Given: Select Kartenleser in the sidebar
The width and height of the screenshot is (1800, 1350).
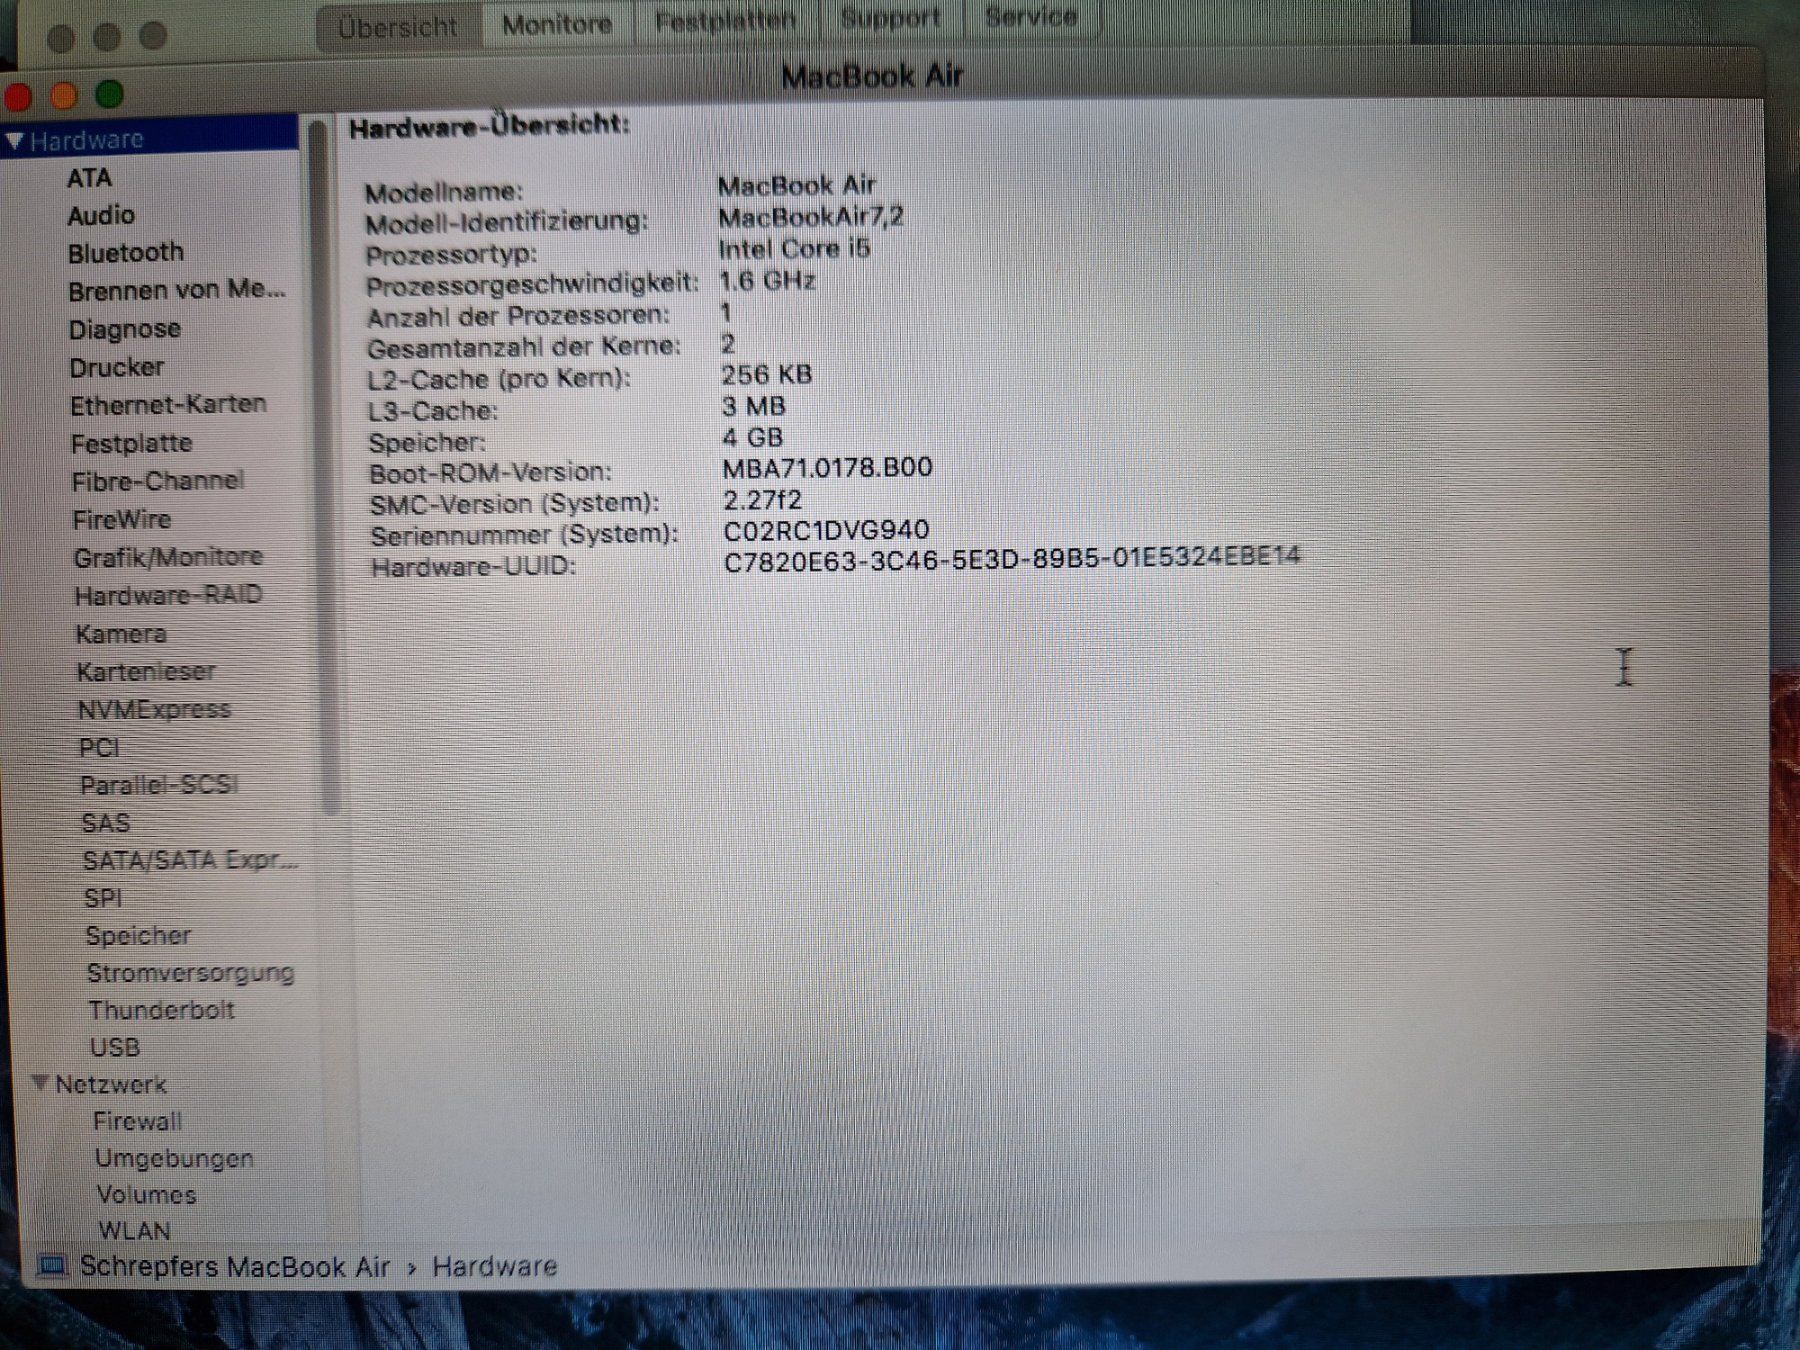Looking at the screenshot, I should tap(146, 671).
